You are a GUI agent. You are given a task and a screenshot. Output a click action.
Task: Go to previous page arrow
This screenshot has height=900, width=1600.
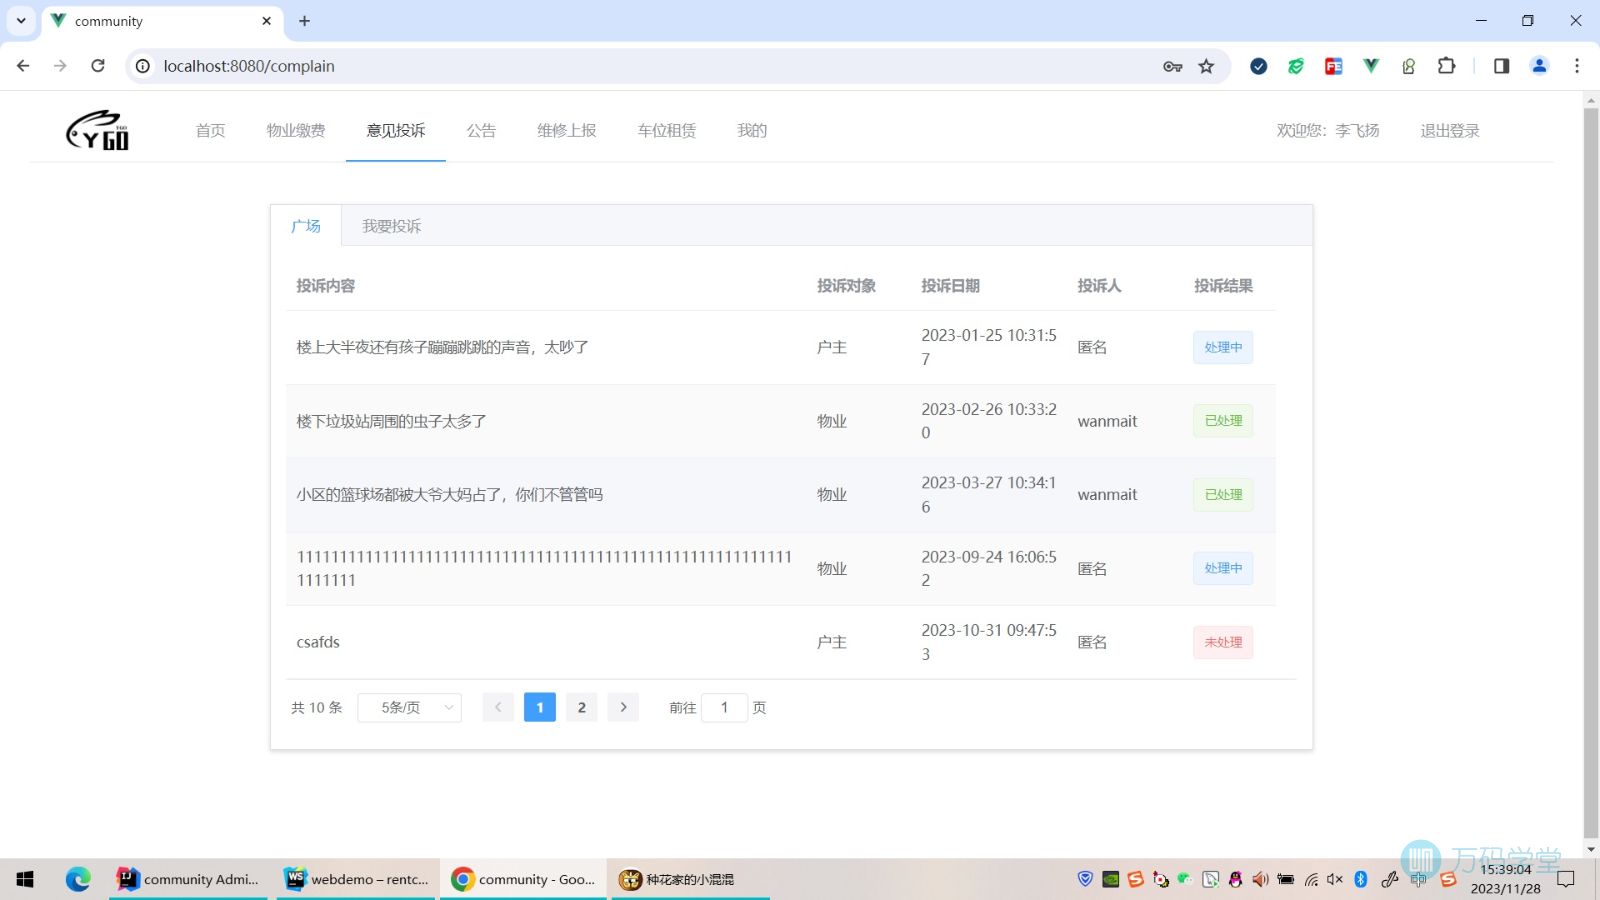pyautogui.click(x=498, y=707)
